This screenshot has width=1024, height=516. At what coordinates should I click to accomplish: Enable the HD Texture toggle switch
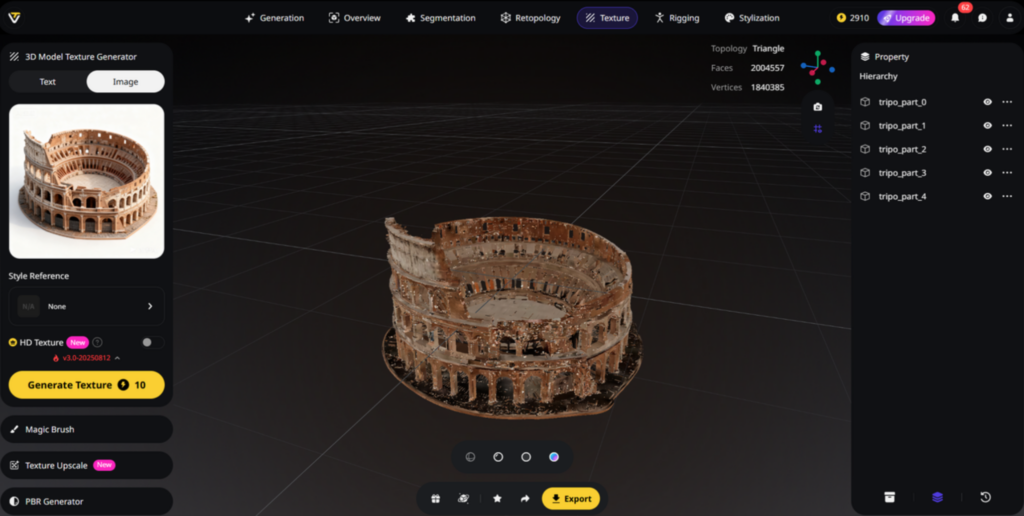[x=152, y=342]
